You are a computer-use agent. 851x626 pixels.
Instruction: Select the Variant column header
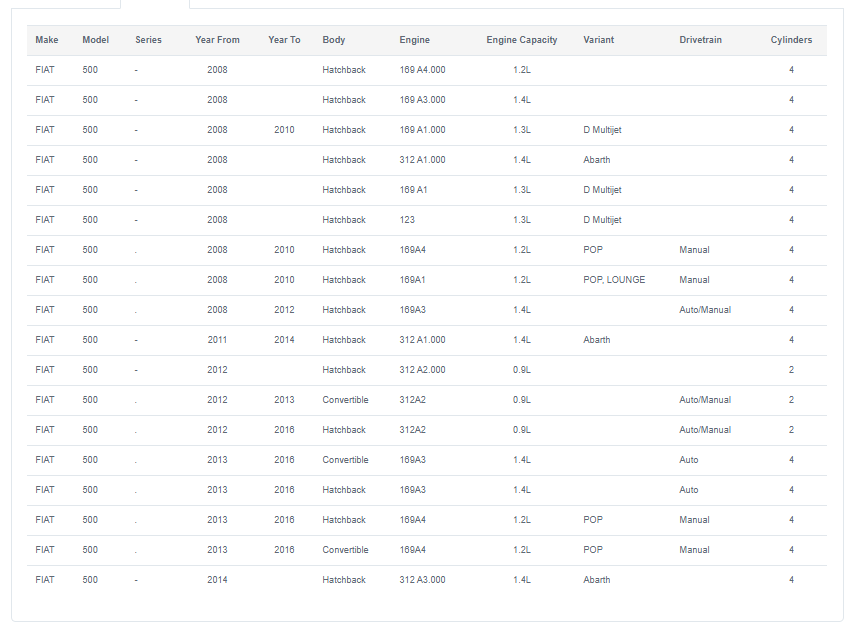(599, 40)
